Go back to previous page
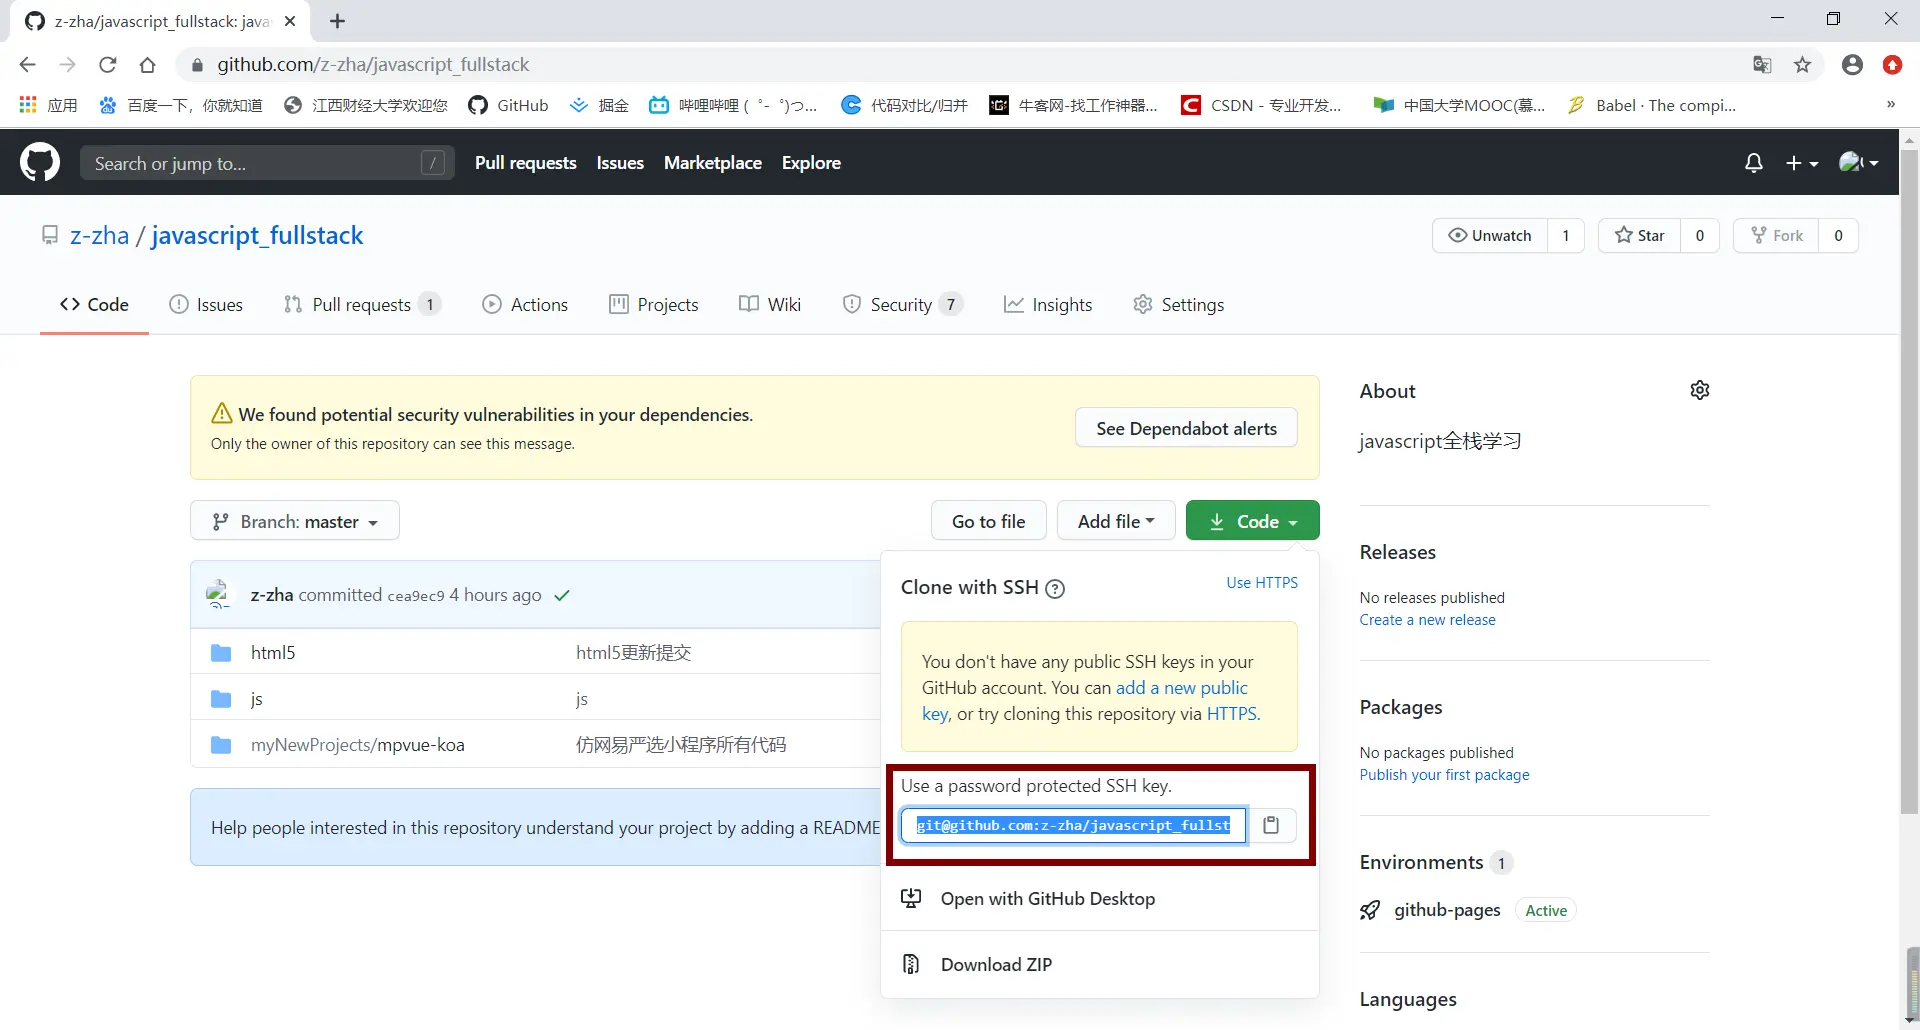Image resolution: width=1920 pixels, height=1030 pixels. tap(28, 65)
